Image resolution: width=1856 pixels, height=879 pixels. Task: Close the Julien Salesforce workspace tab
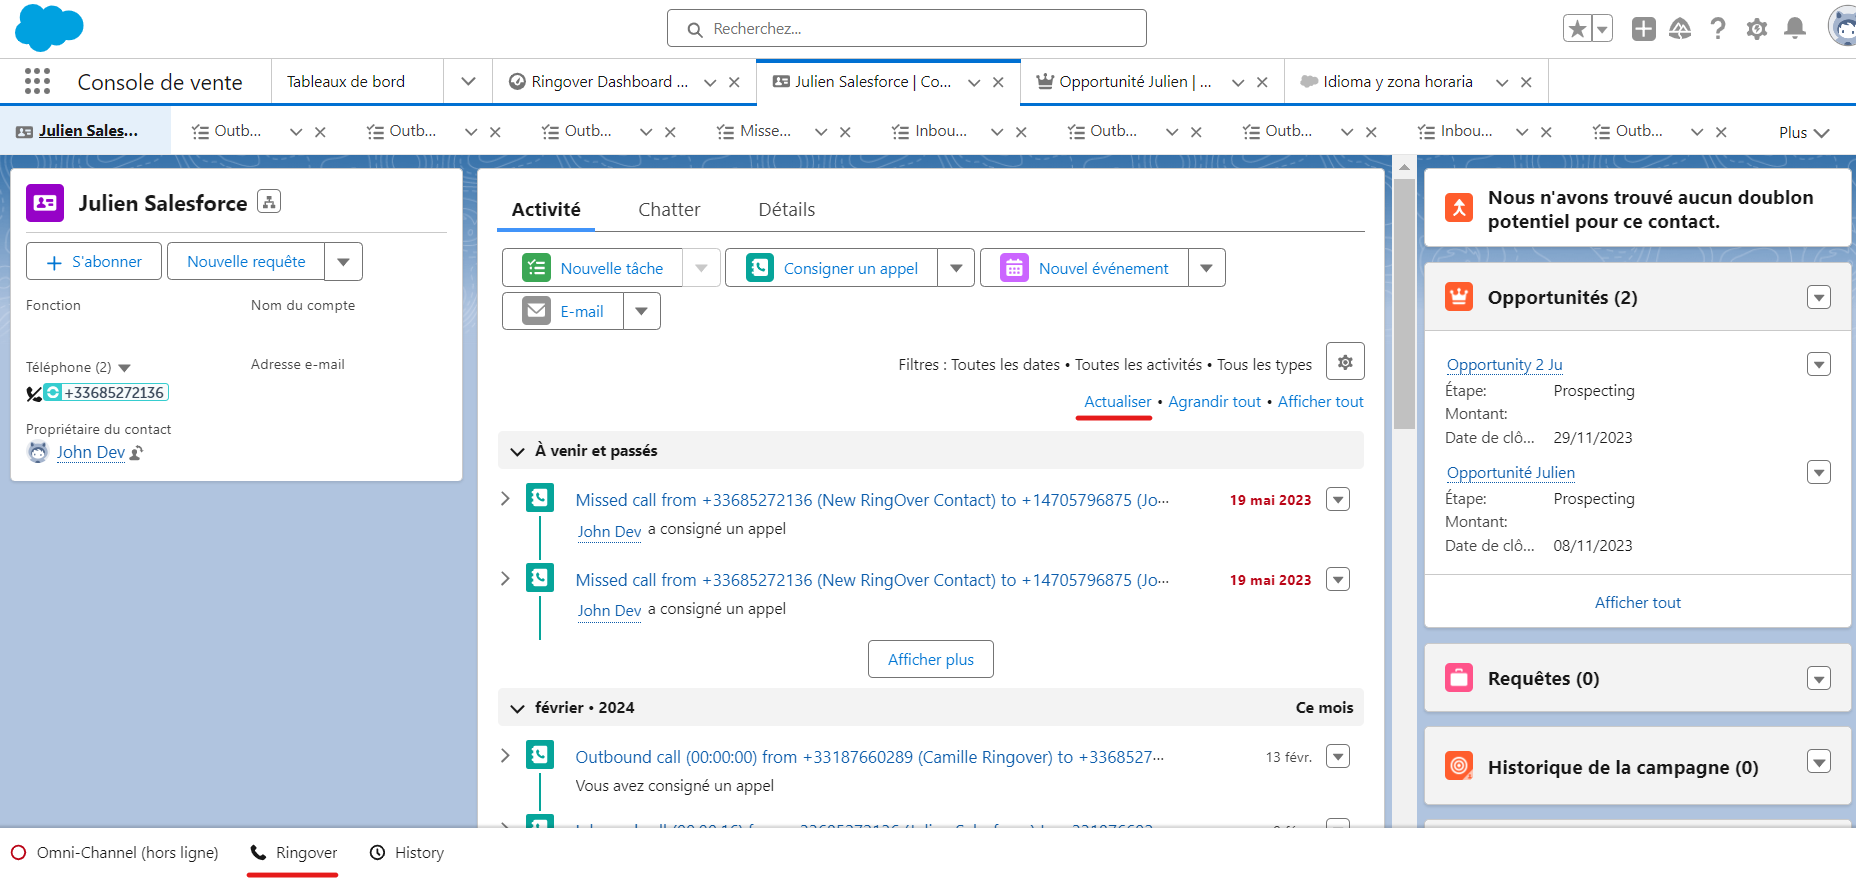[x=998, y=82]
